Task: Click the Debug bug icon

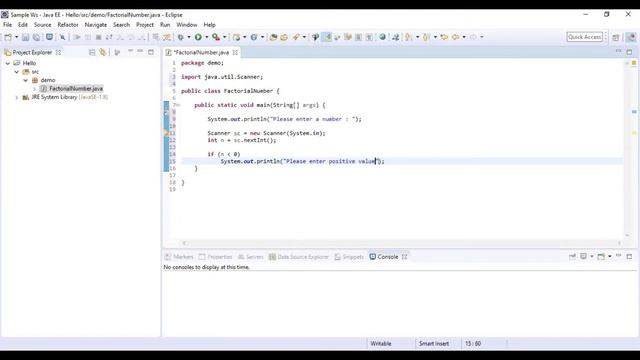Action: coord(180,37)
